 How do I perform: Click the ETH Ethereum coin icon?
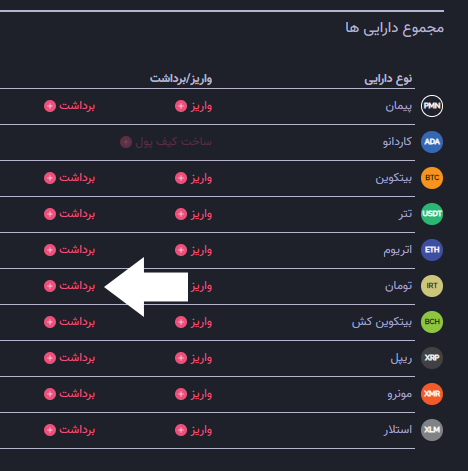click(432, 250)
